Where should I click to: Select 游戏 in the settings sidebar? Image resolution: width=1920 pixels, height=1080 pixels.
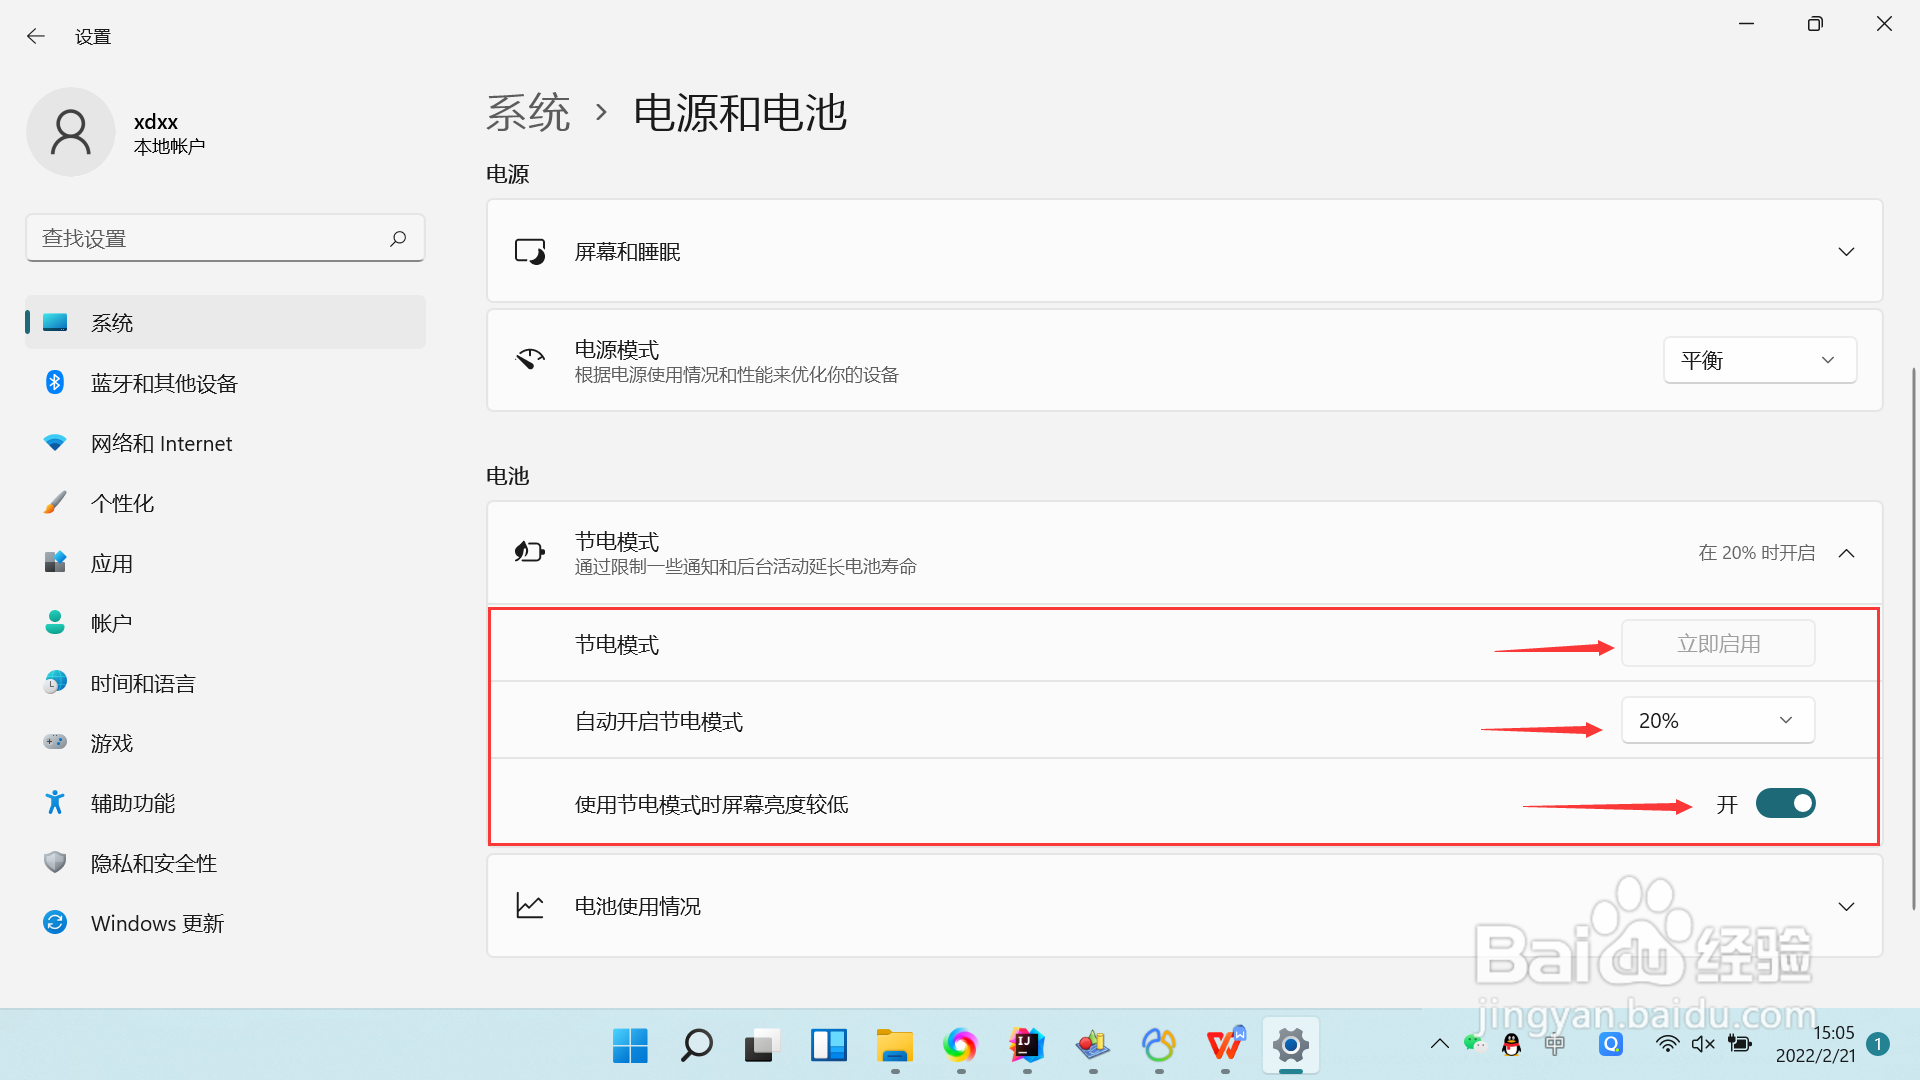click(112, 743)
